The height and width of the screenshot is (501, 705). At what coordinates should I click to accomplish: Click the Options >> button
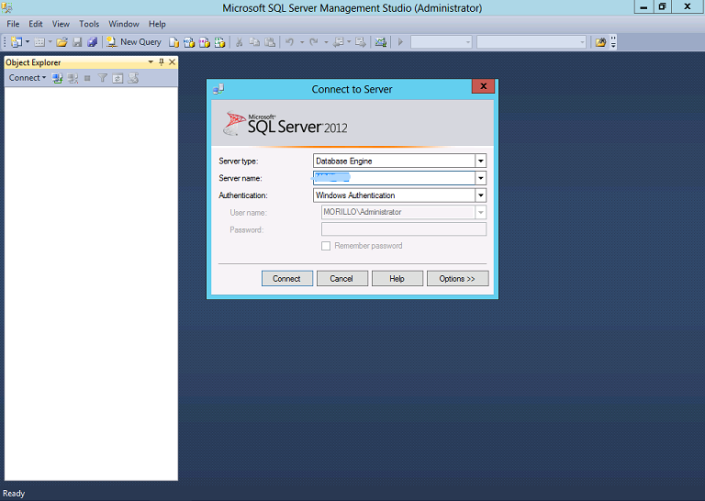pos(457,279)
